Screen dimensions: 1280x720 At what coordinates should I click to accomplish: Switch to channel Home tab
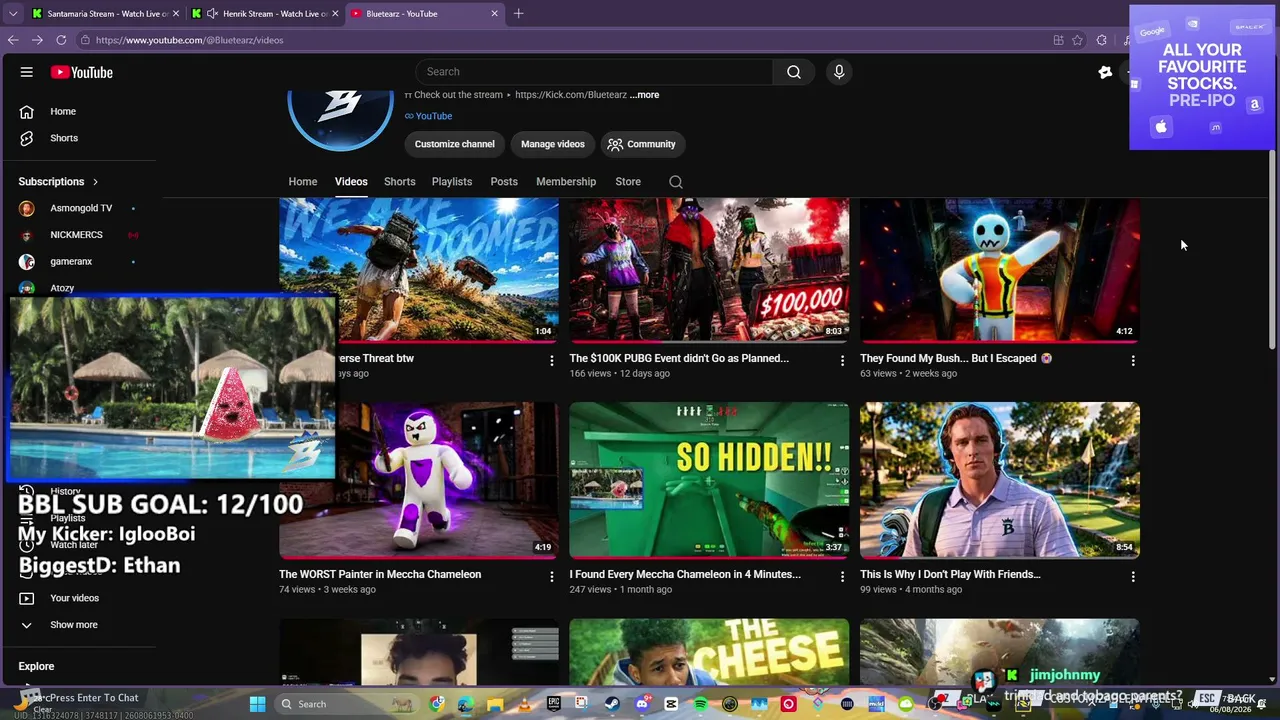[303, 182]
